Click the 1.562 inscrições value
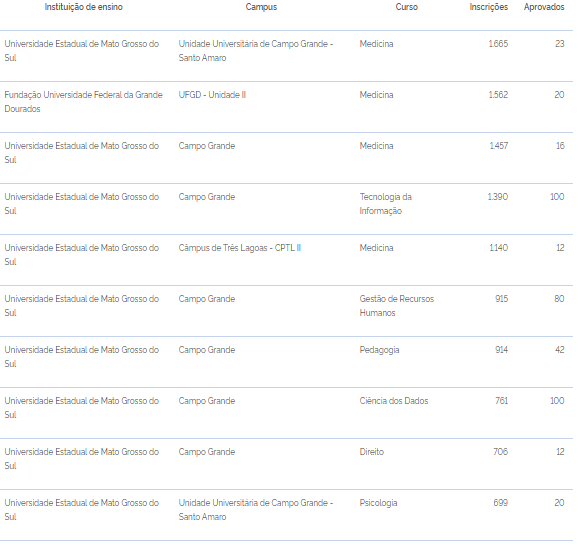The image size is (579, 552). pos(498,95)
